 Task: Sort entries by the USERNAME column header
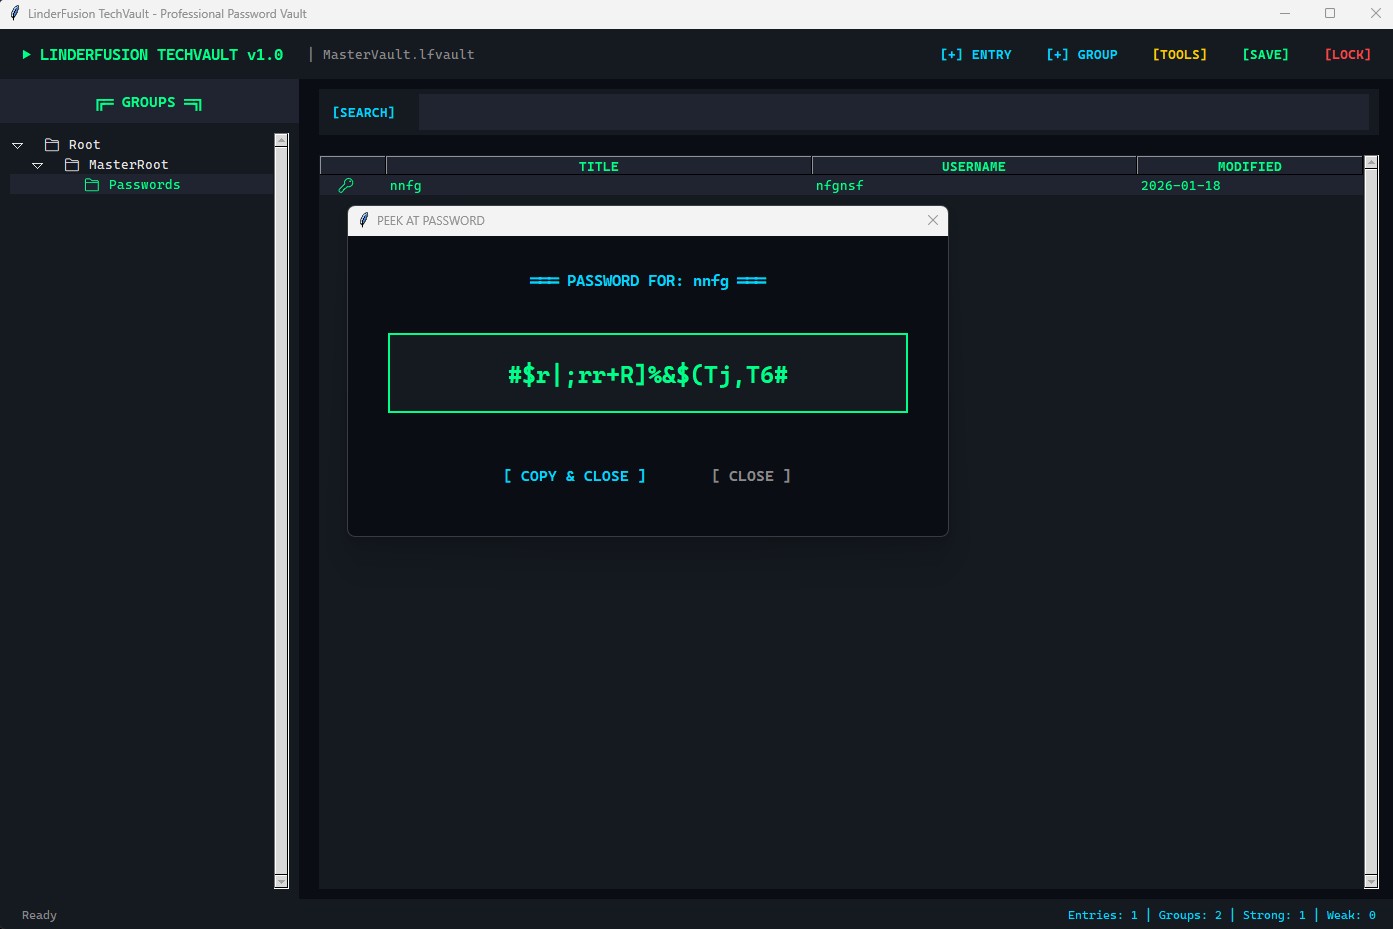point(974,166)
